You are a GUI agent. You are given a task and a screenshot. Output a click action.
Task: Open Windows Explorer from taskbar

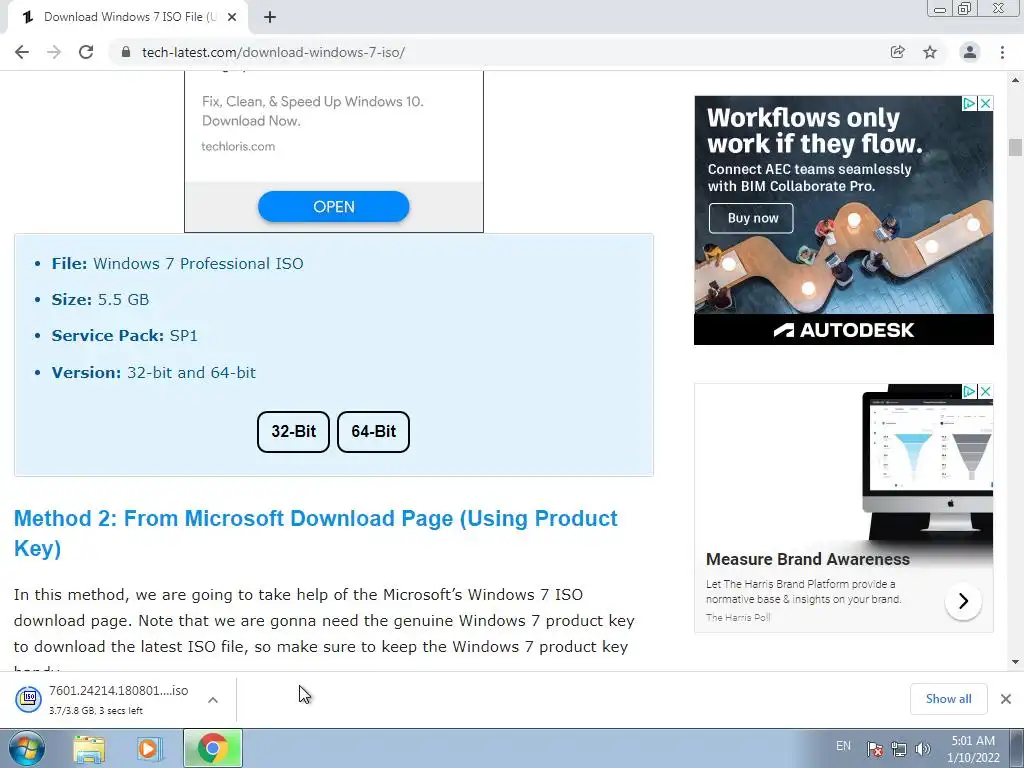point(89,749)
